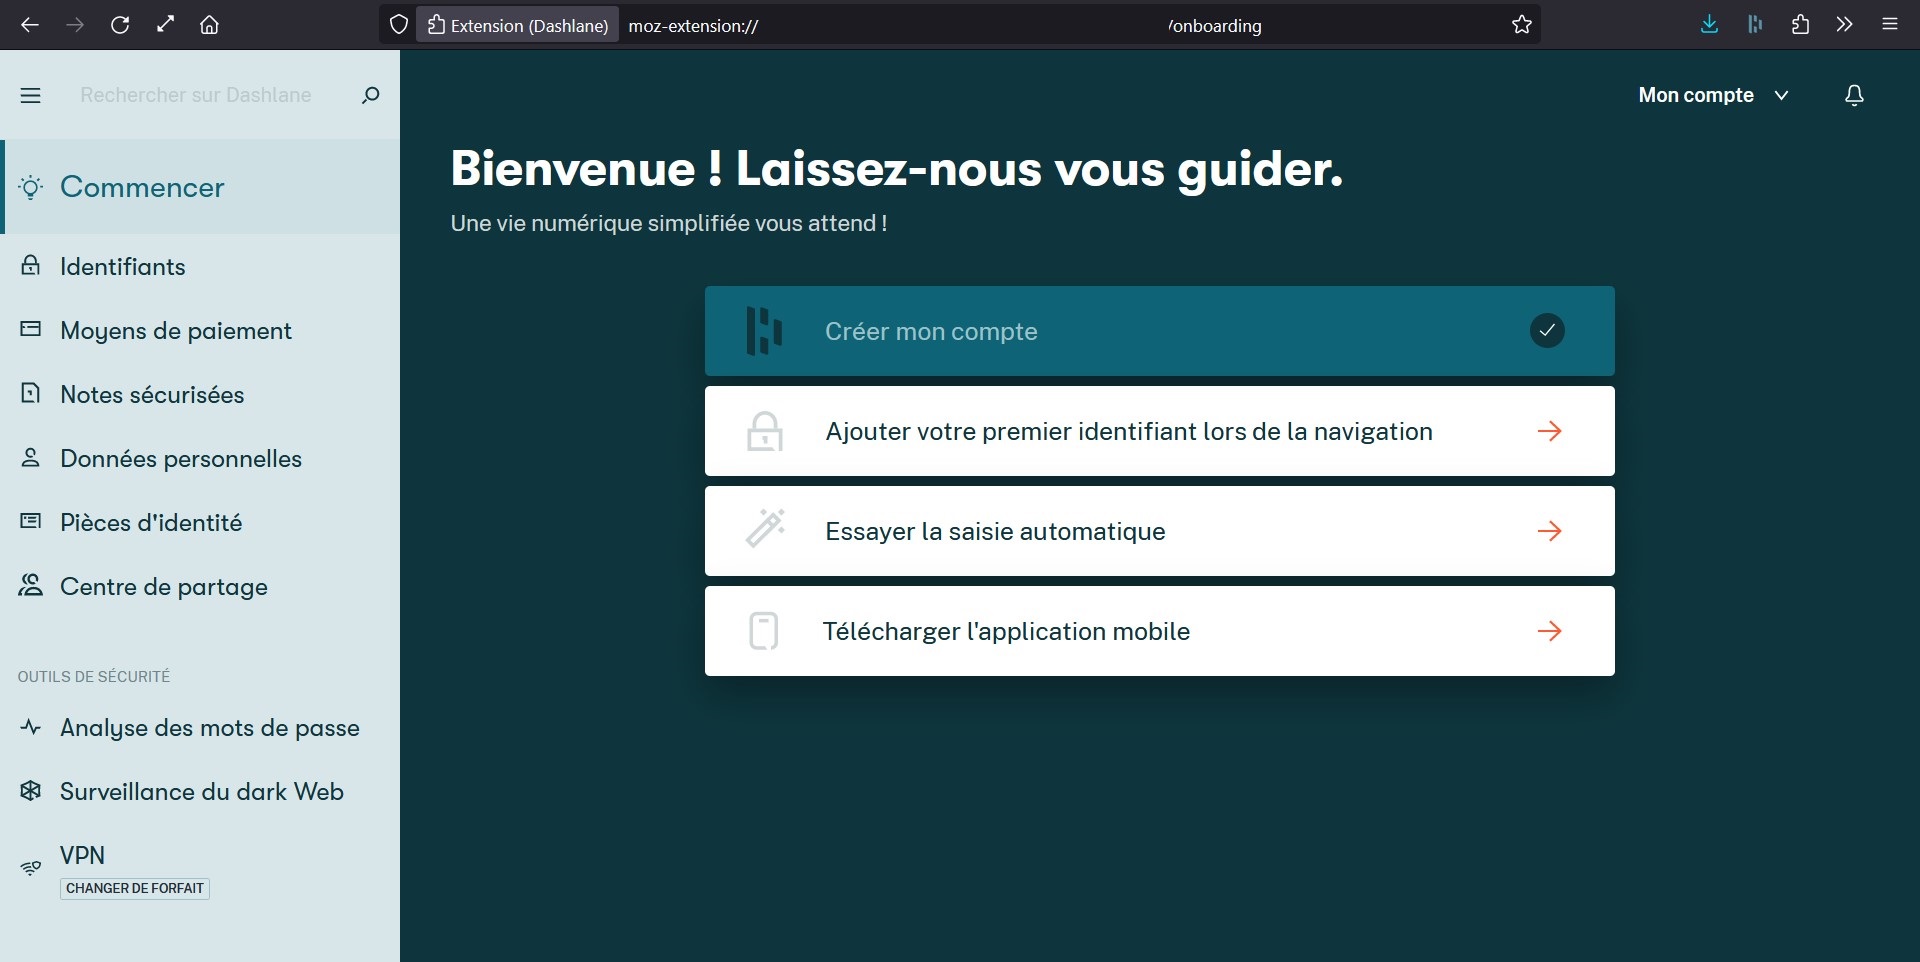Bookmark page with the star icon
This screenshot has height=962, width=1920.
[1521, 25]
